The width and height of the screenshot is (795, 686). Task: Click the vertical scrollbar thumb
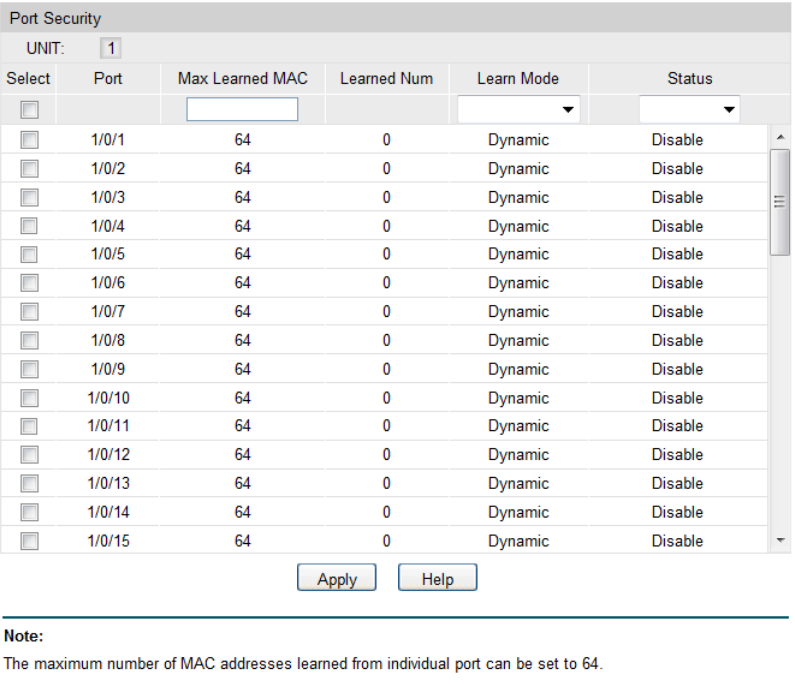780,202
